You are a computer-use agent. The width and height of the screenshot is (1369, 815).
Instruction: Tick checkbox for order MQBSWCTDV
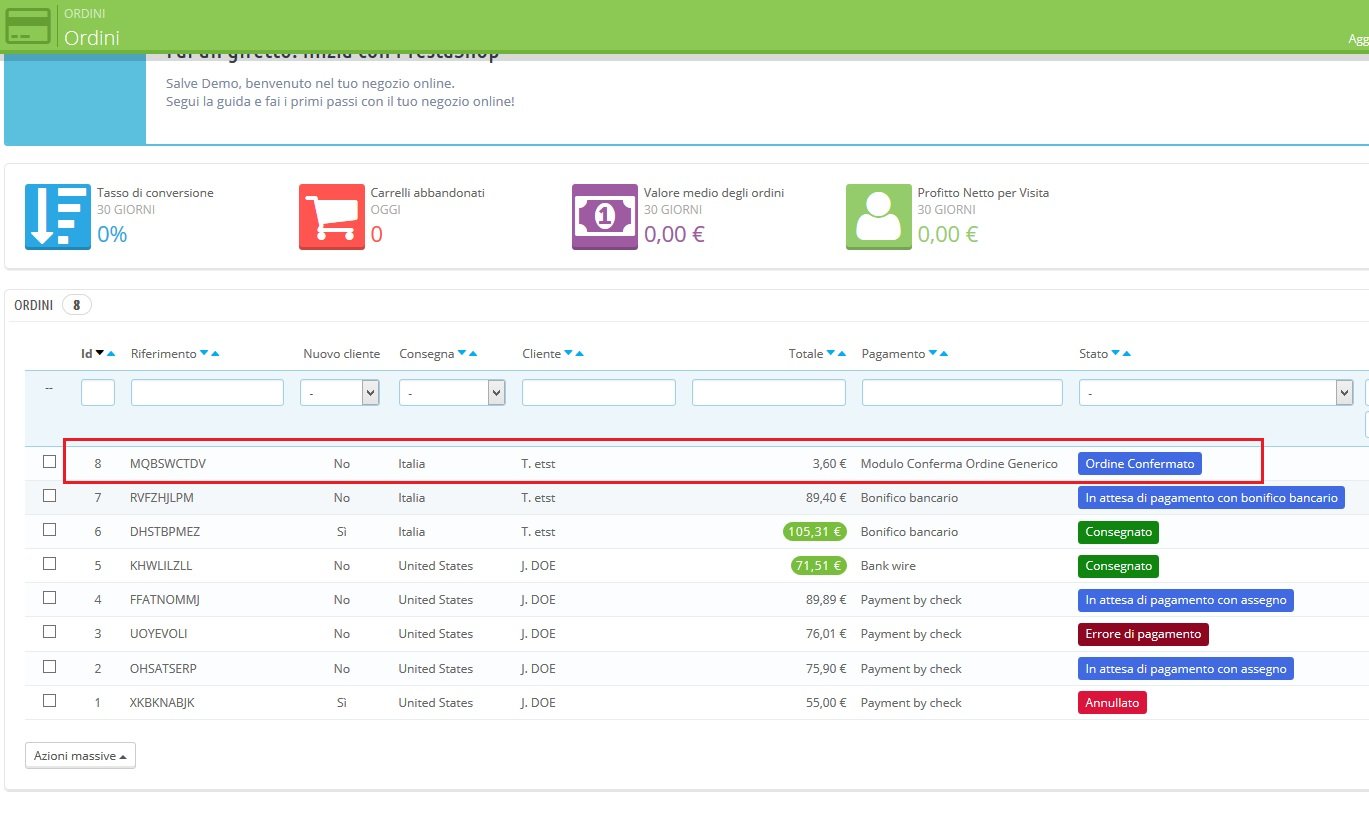49,462
